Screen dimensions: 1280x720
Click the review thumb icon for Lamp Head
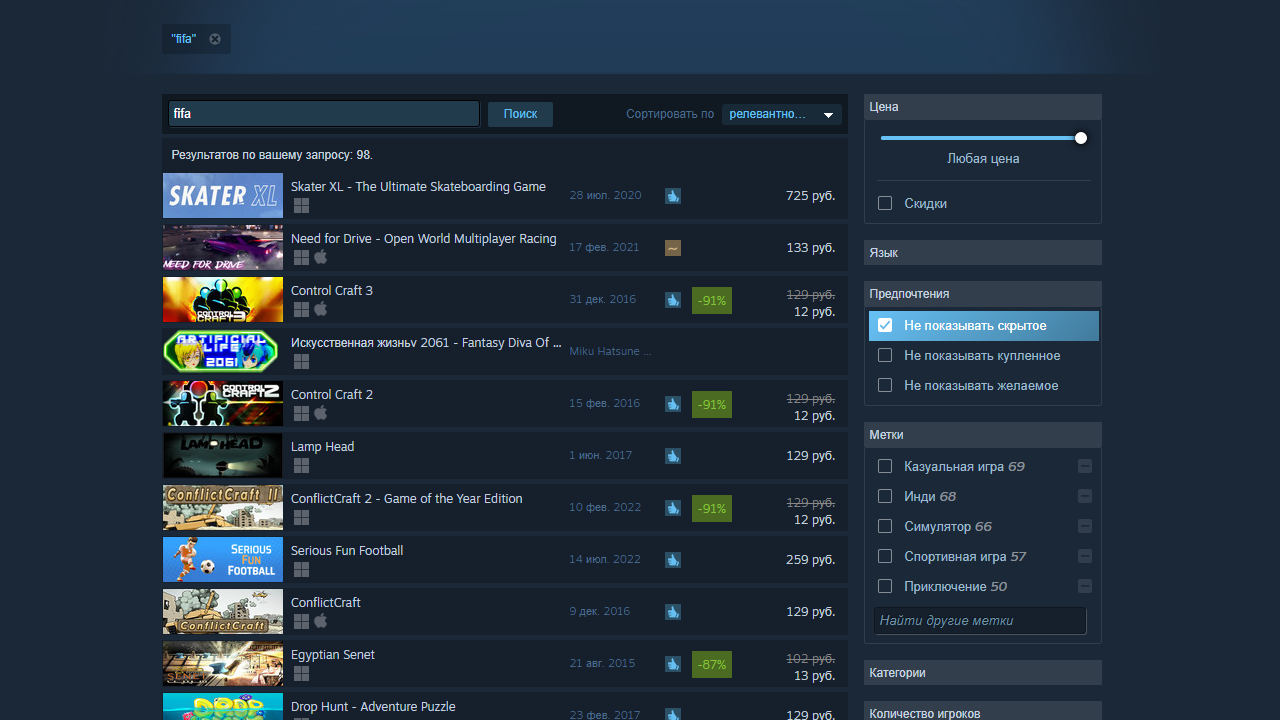pyautogui.click(x=673, y=456)
